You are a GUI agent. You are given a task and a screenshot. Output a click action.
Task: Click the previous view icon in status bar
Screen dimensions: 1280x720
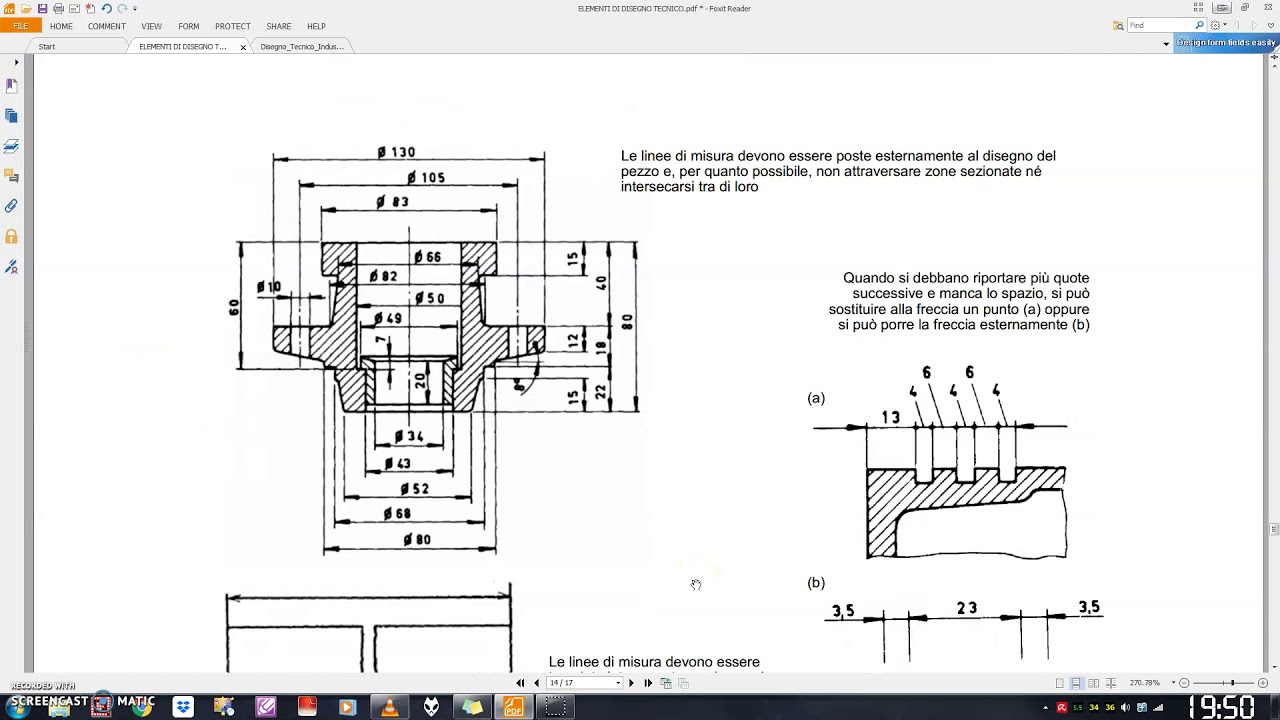(666, 683)
